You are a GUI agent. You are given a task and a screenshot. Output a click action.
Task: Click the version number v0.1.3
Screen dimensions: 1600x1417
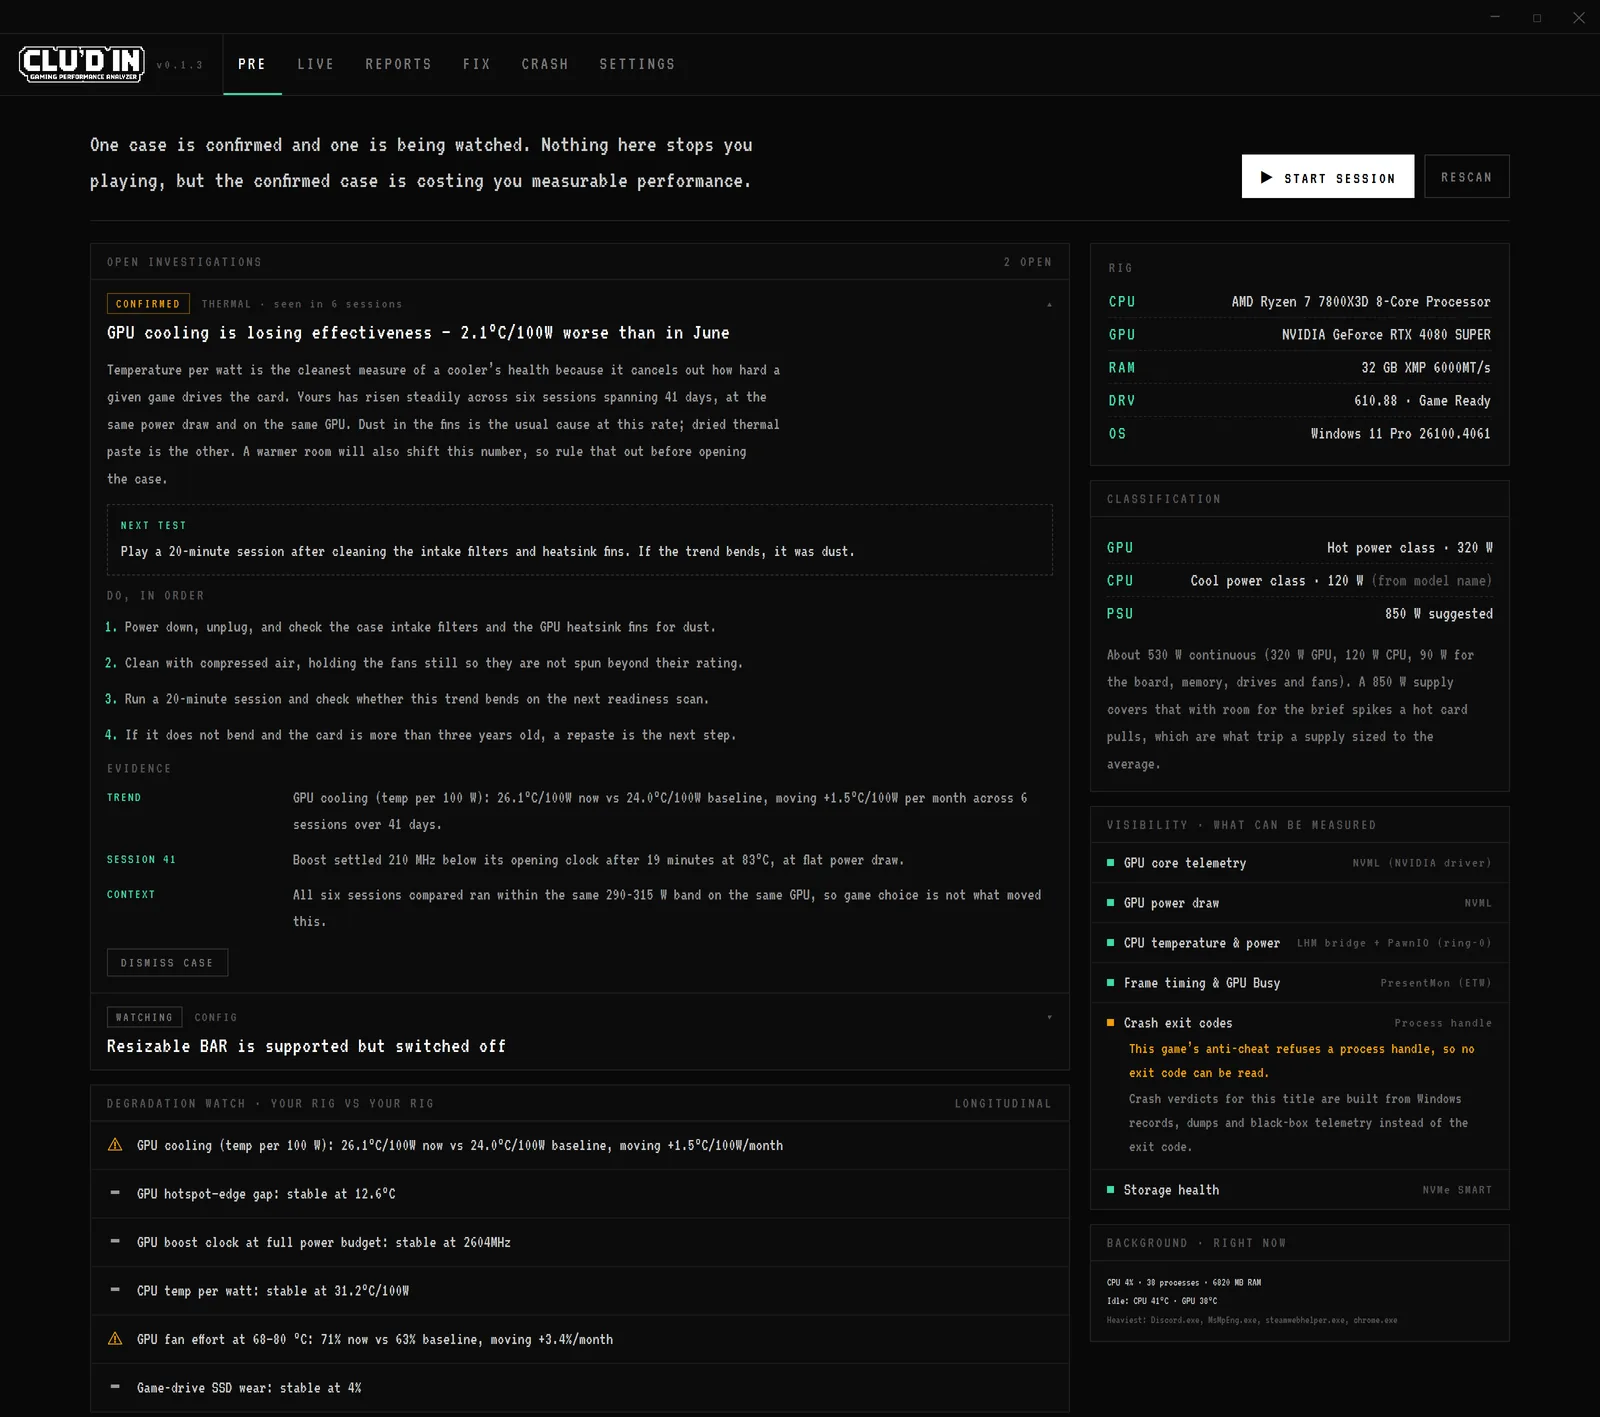pyautogui.click(x=180, y=65)
